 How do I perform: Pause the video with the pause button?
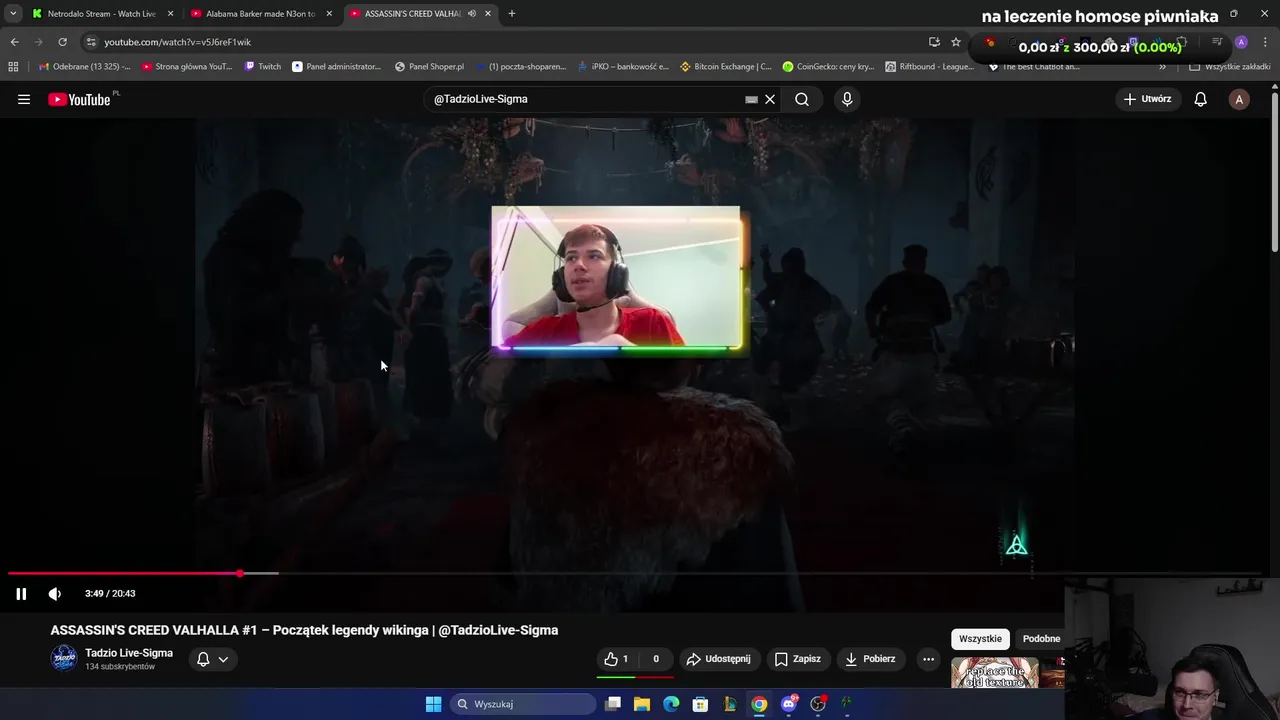point(21,594)
